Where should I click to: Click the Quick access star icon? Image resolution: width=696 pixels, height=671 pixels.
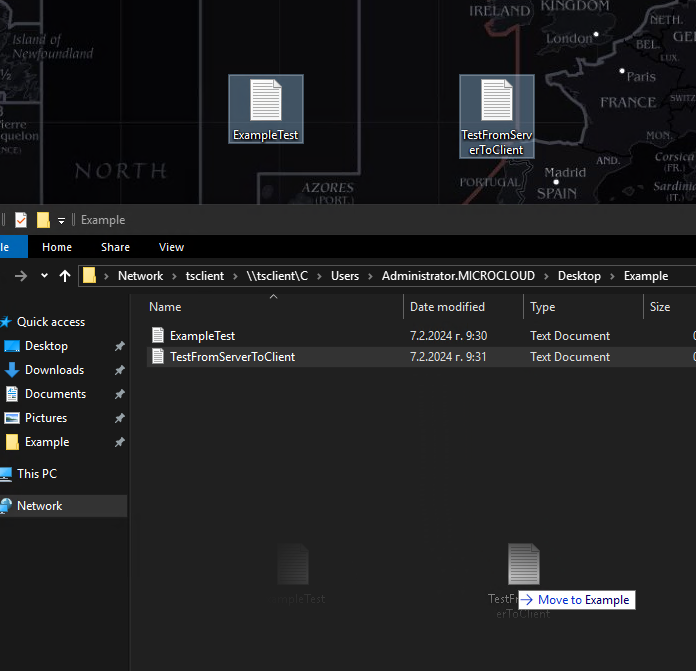pos(5,321)
